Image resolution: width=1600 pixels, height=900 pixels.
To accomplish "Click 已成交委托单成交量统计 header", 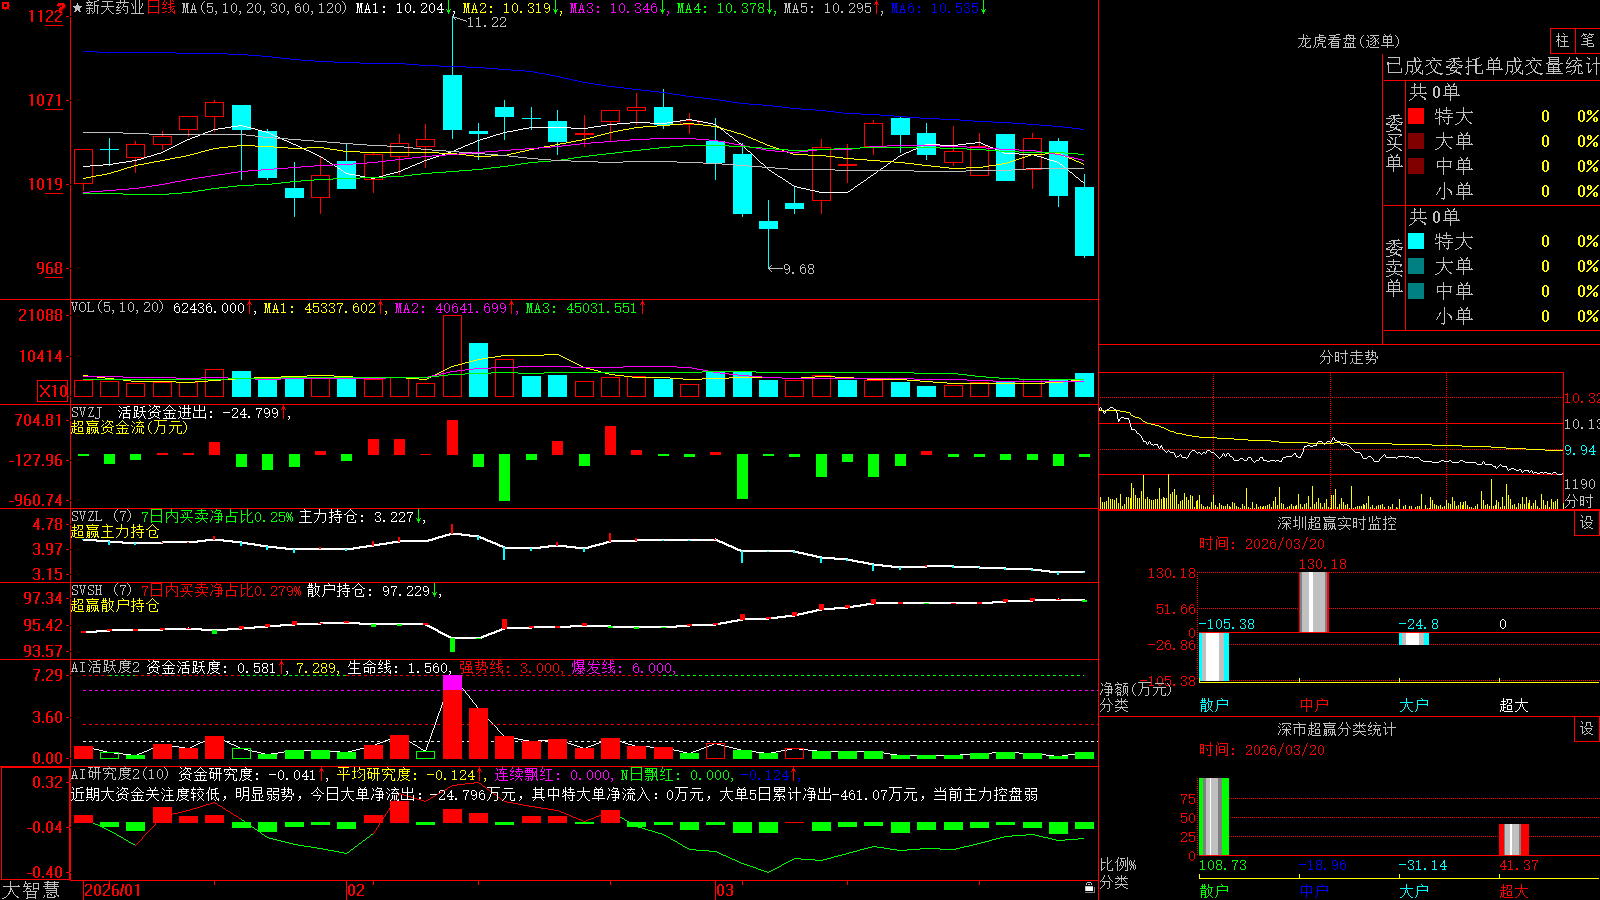I will pyautogui.click(x=1492, y=66).
